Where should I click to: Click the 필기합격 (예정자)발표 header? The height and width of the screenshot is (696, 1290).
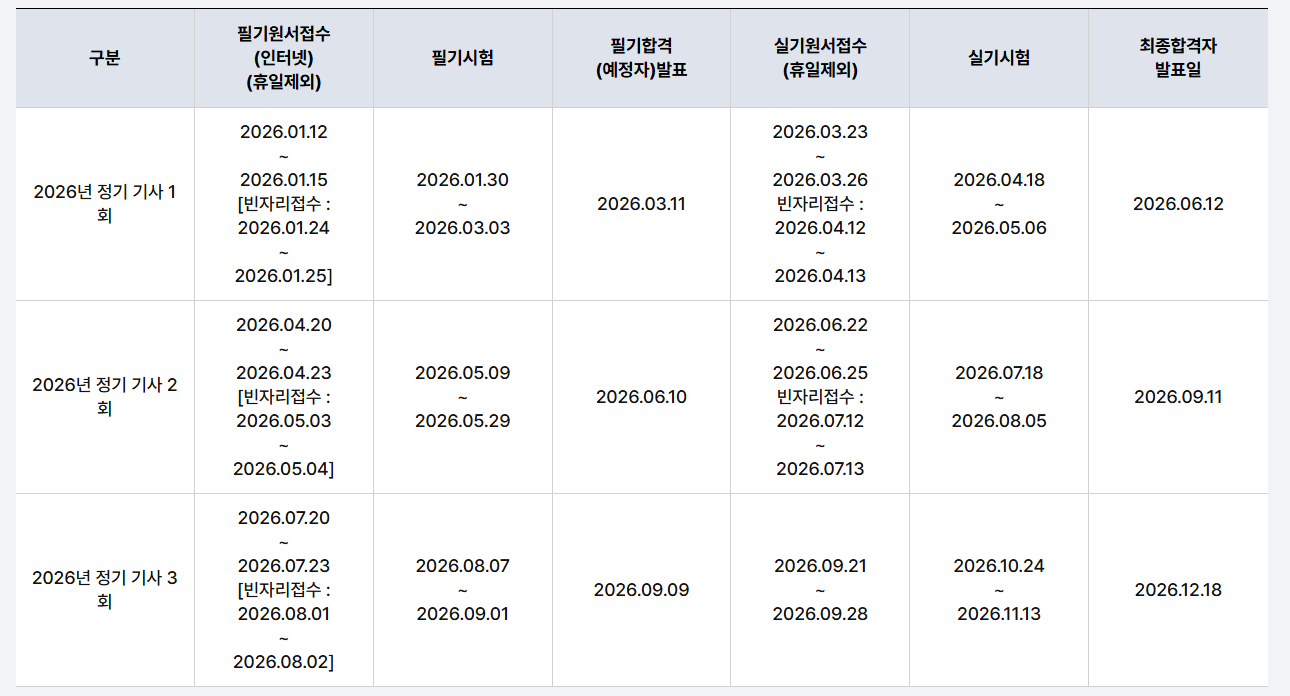coord(641,58)
